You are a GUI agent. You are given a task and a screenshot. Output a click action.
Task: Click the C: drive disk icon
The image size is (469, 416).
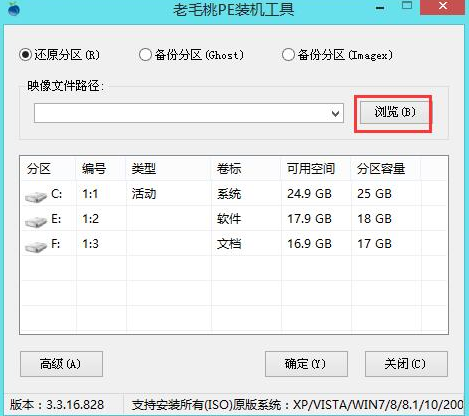click(x=36, y=197)
